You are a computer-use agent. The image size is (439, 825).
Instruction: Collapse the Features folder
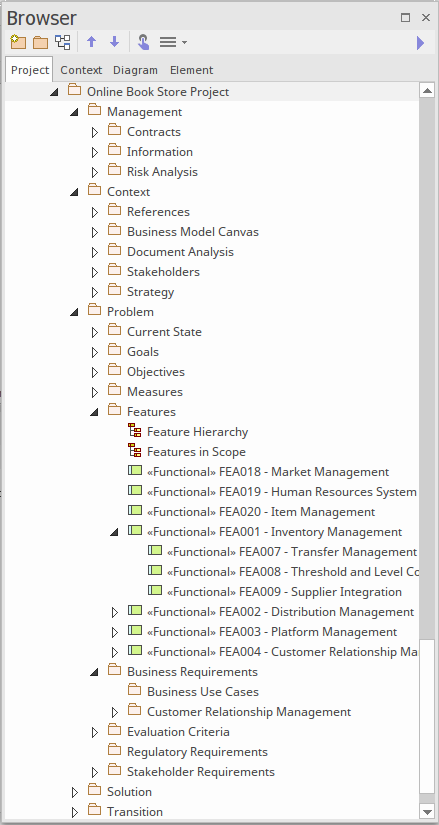coord(94,412)
